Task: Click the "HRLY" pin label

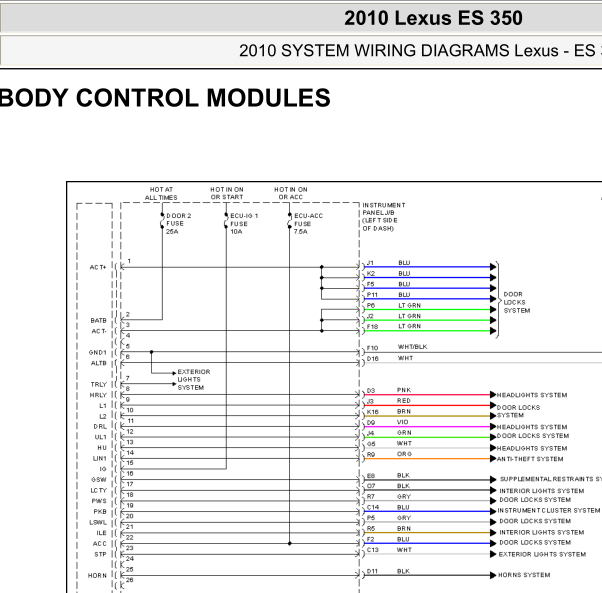Action: pos(98,395)
